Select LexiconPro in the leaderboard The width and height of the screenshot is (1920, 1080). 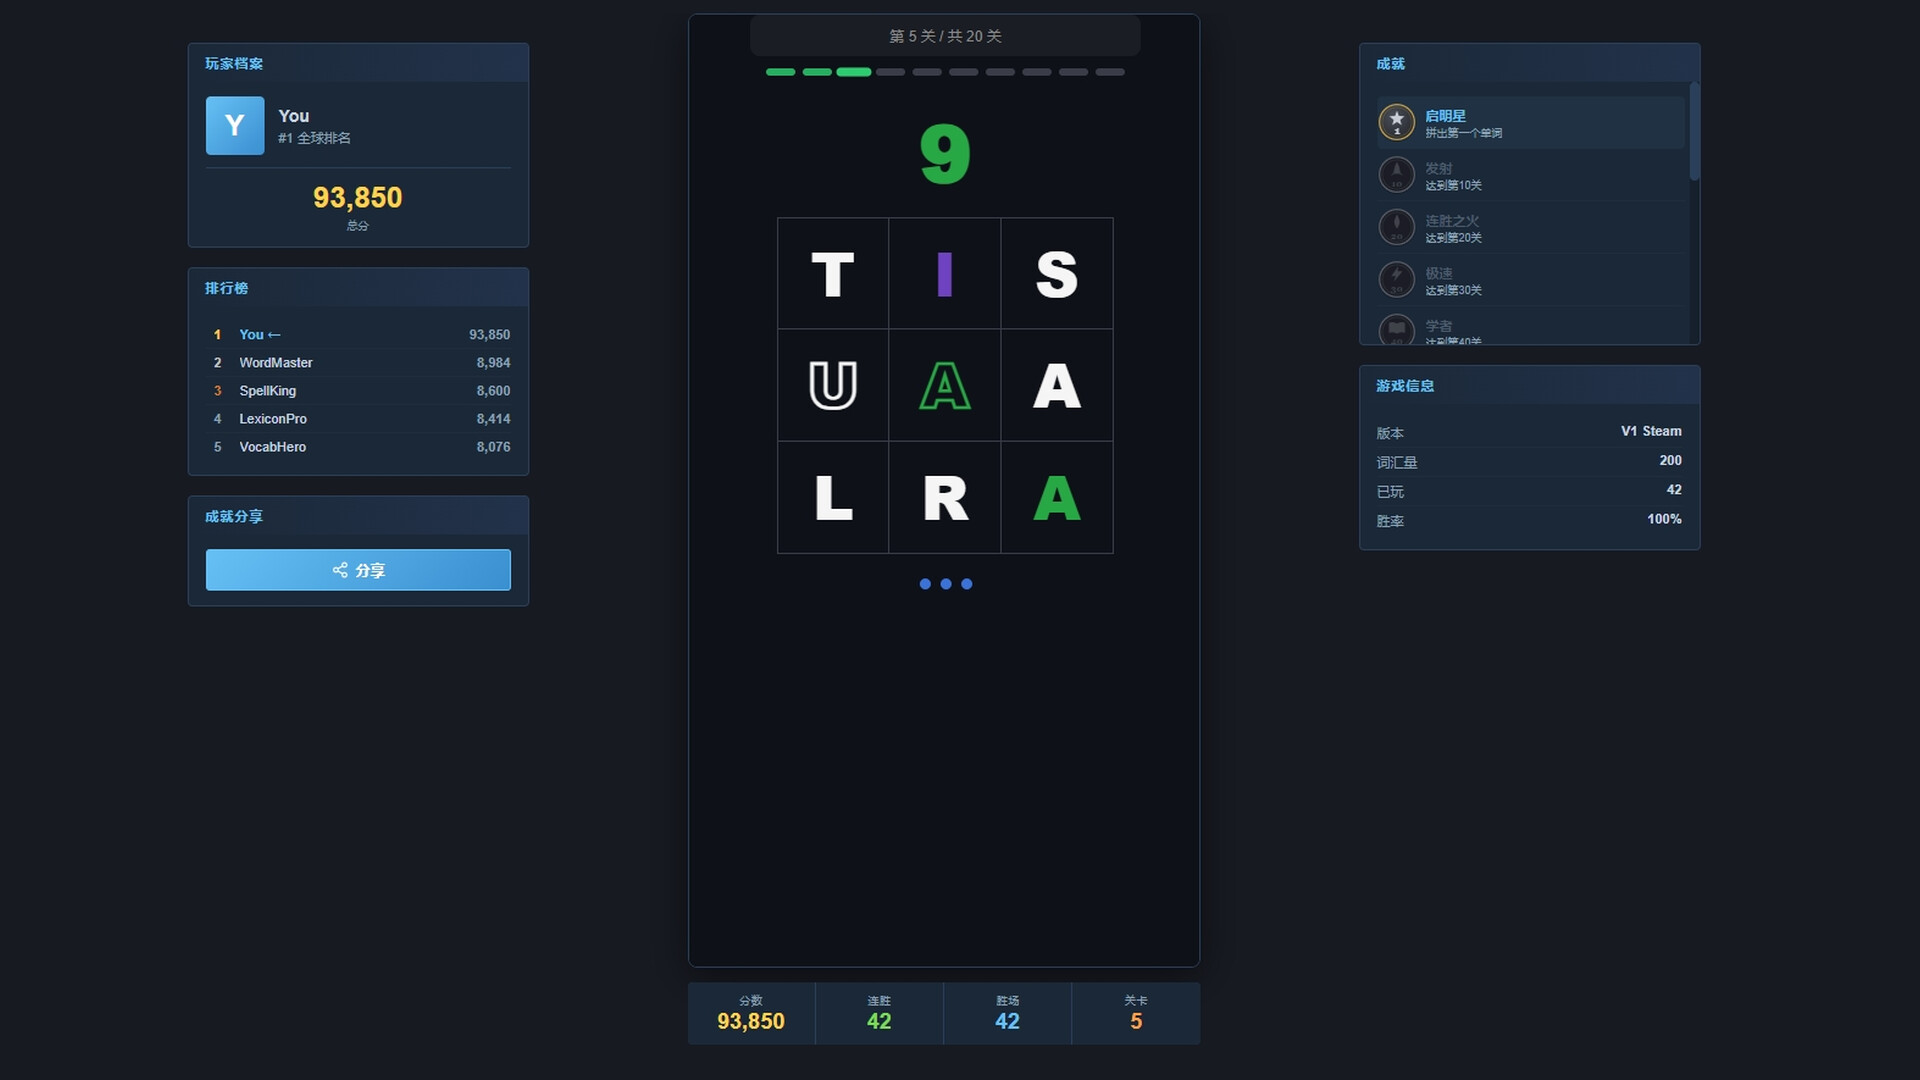click(x=358, y=418)
